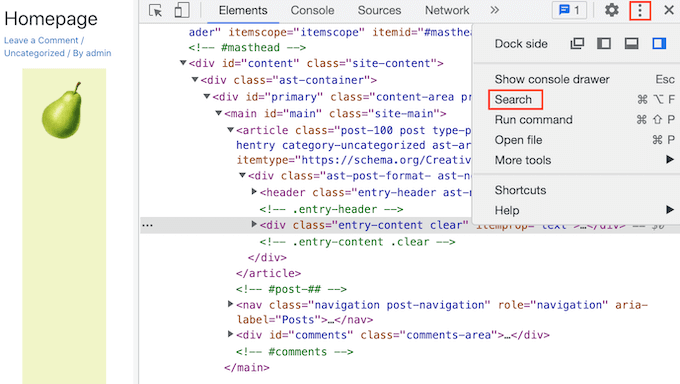Activate the inspect element picker icon
680x384 pixels.
155,10
